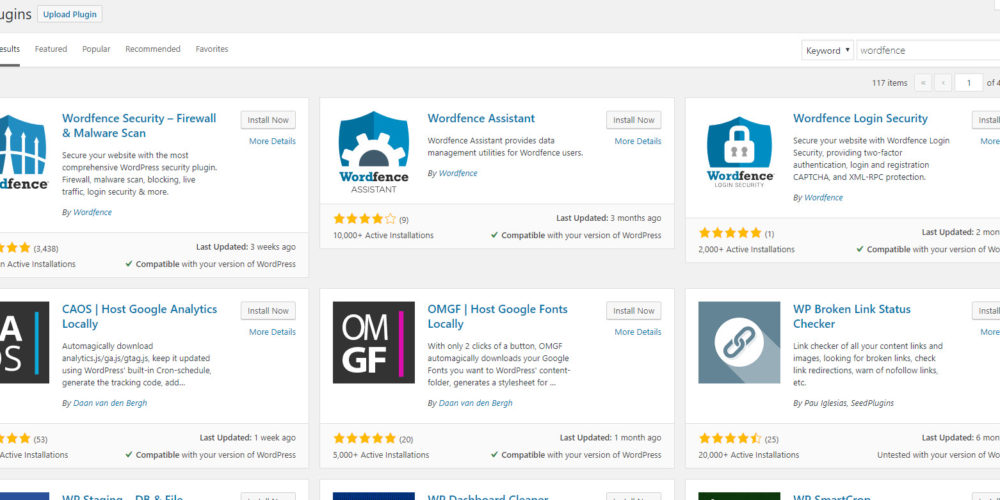Click the OMGF plugin icon
This screenshot has width=1000, height=500.
373,343
